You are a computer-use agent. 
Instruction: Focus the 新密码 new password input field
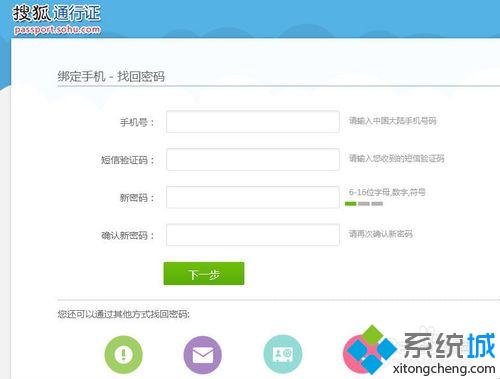253,197
